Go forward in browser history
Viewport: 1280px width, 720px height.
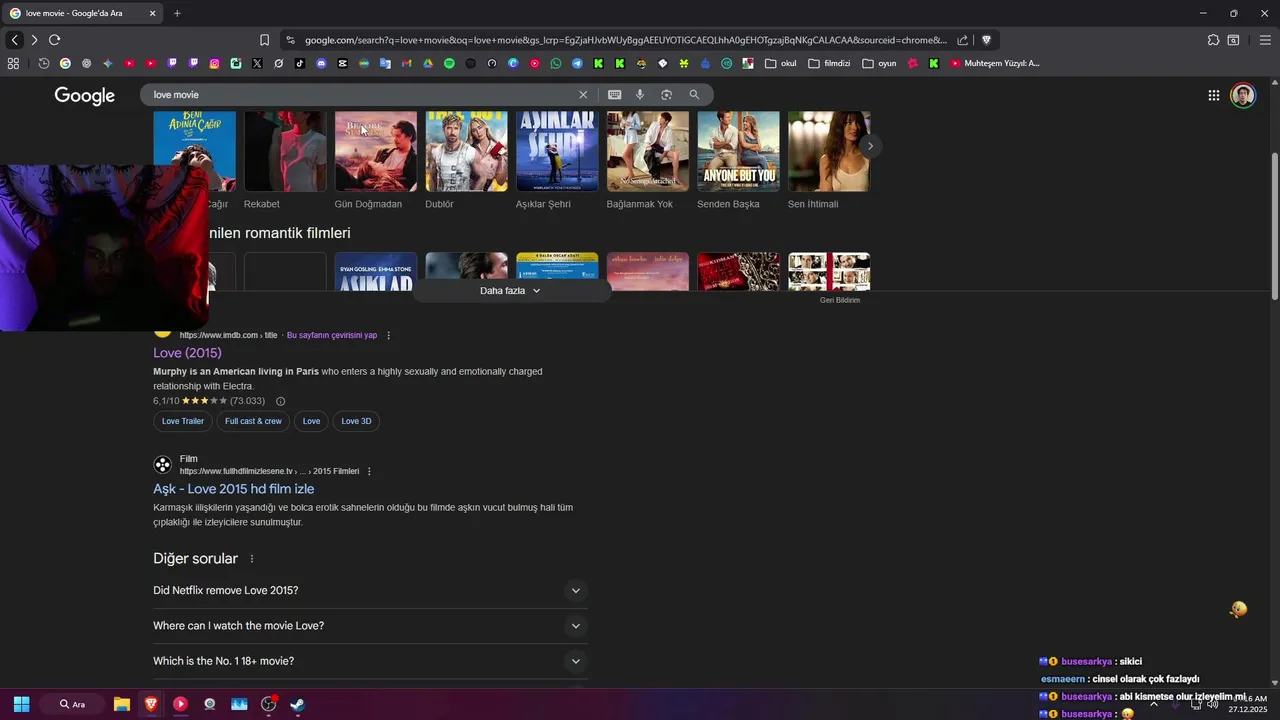34,40
